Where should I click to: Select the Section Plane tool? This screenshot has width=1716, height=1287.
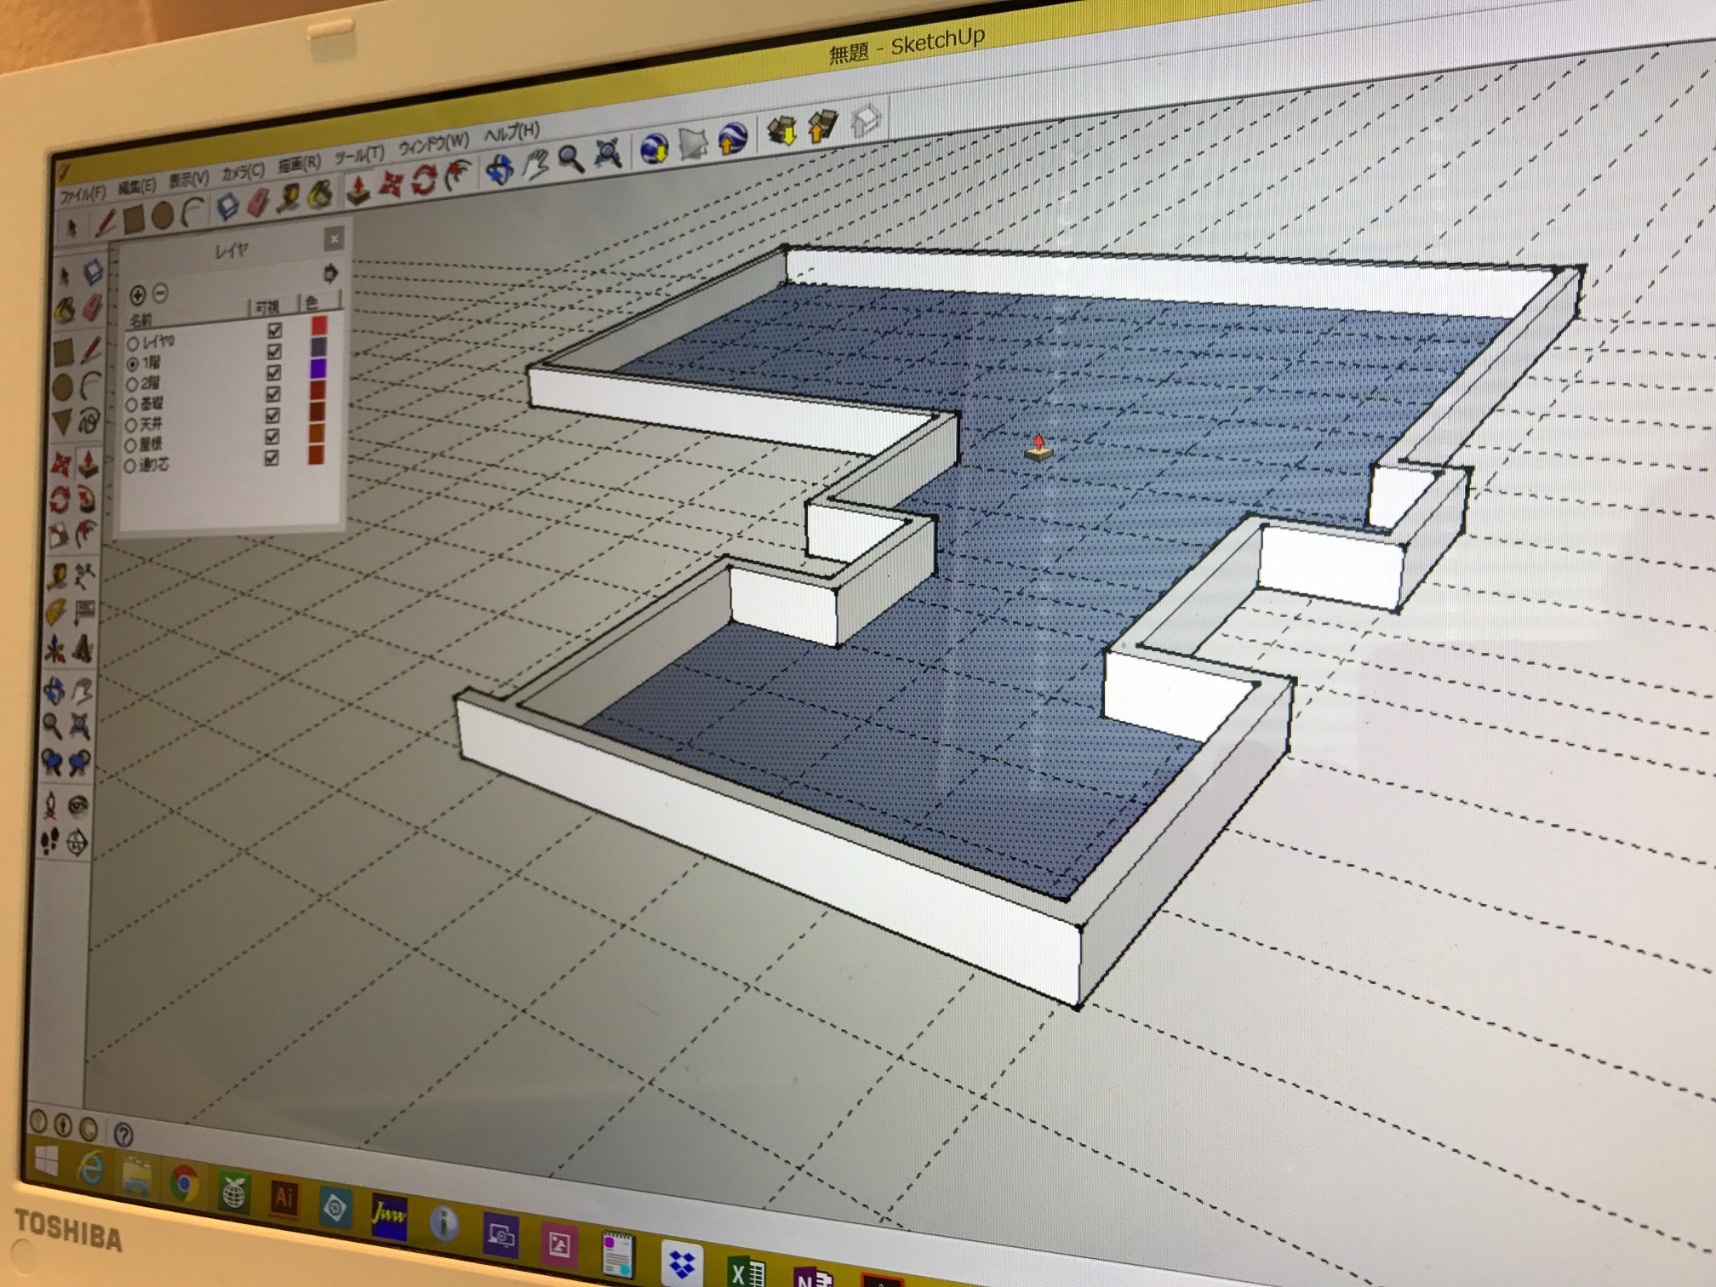click(x=77, y=843)
